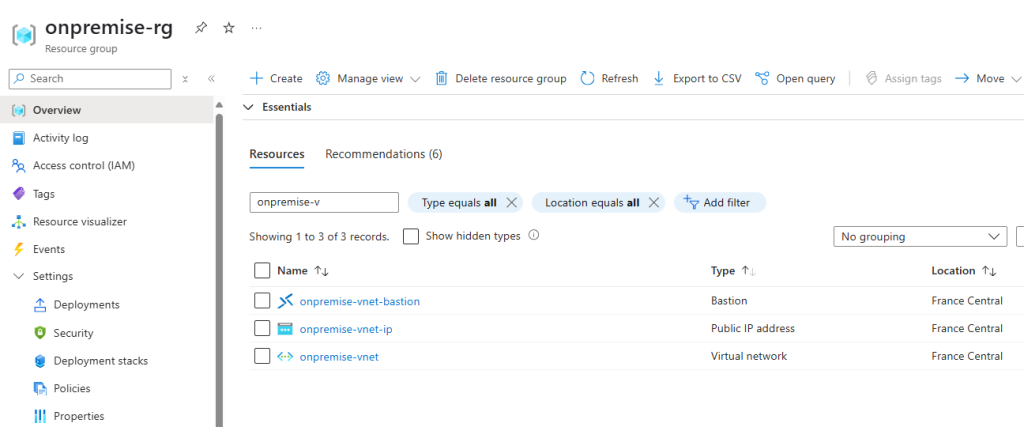Viewport: 1024px width, 427px height.
Task: Click the Refresh circular arrow icon
Action: coord(587,78)
